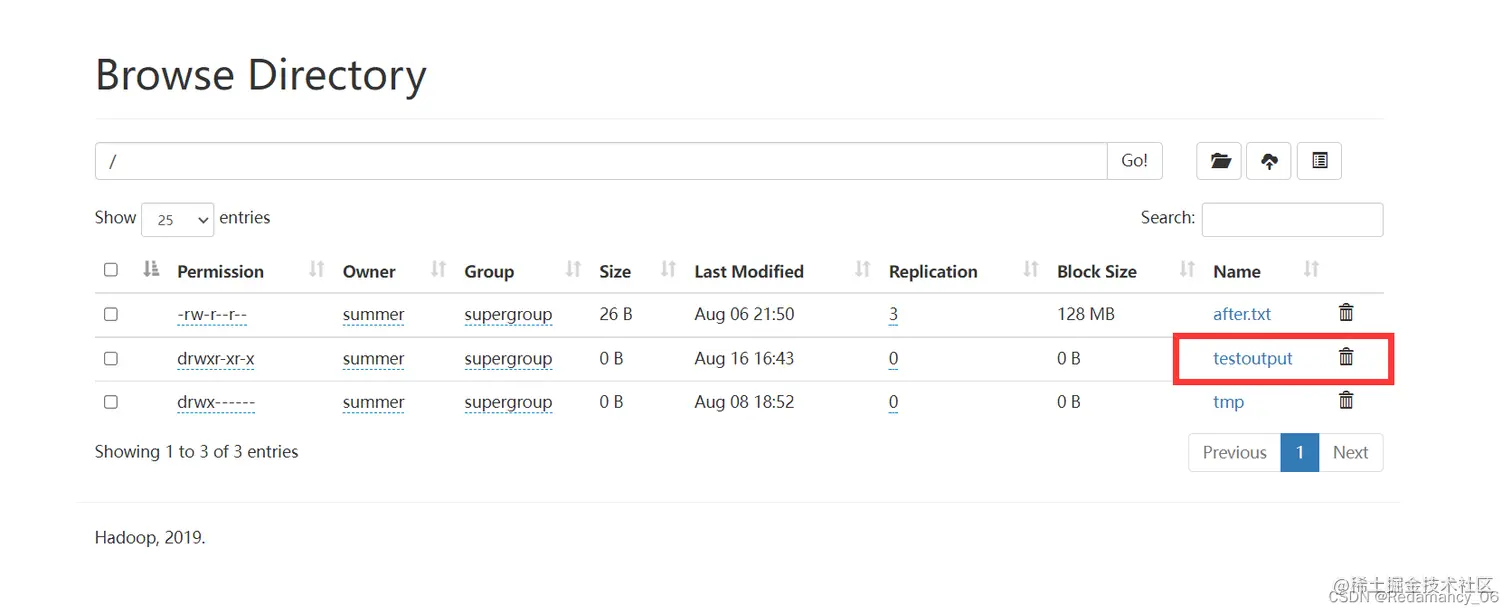Click the Hadoop, 2019. footer text

150,538
